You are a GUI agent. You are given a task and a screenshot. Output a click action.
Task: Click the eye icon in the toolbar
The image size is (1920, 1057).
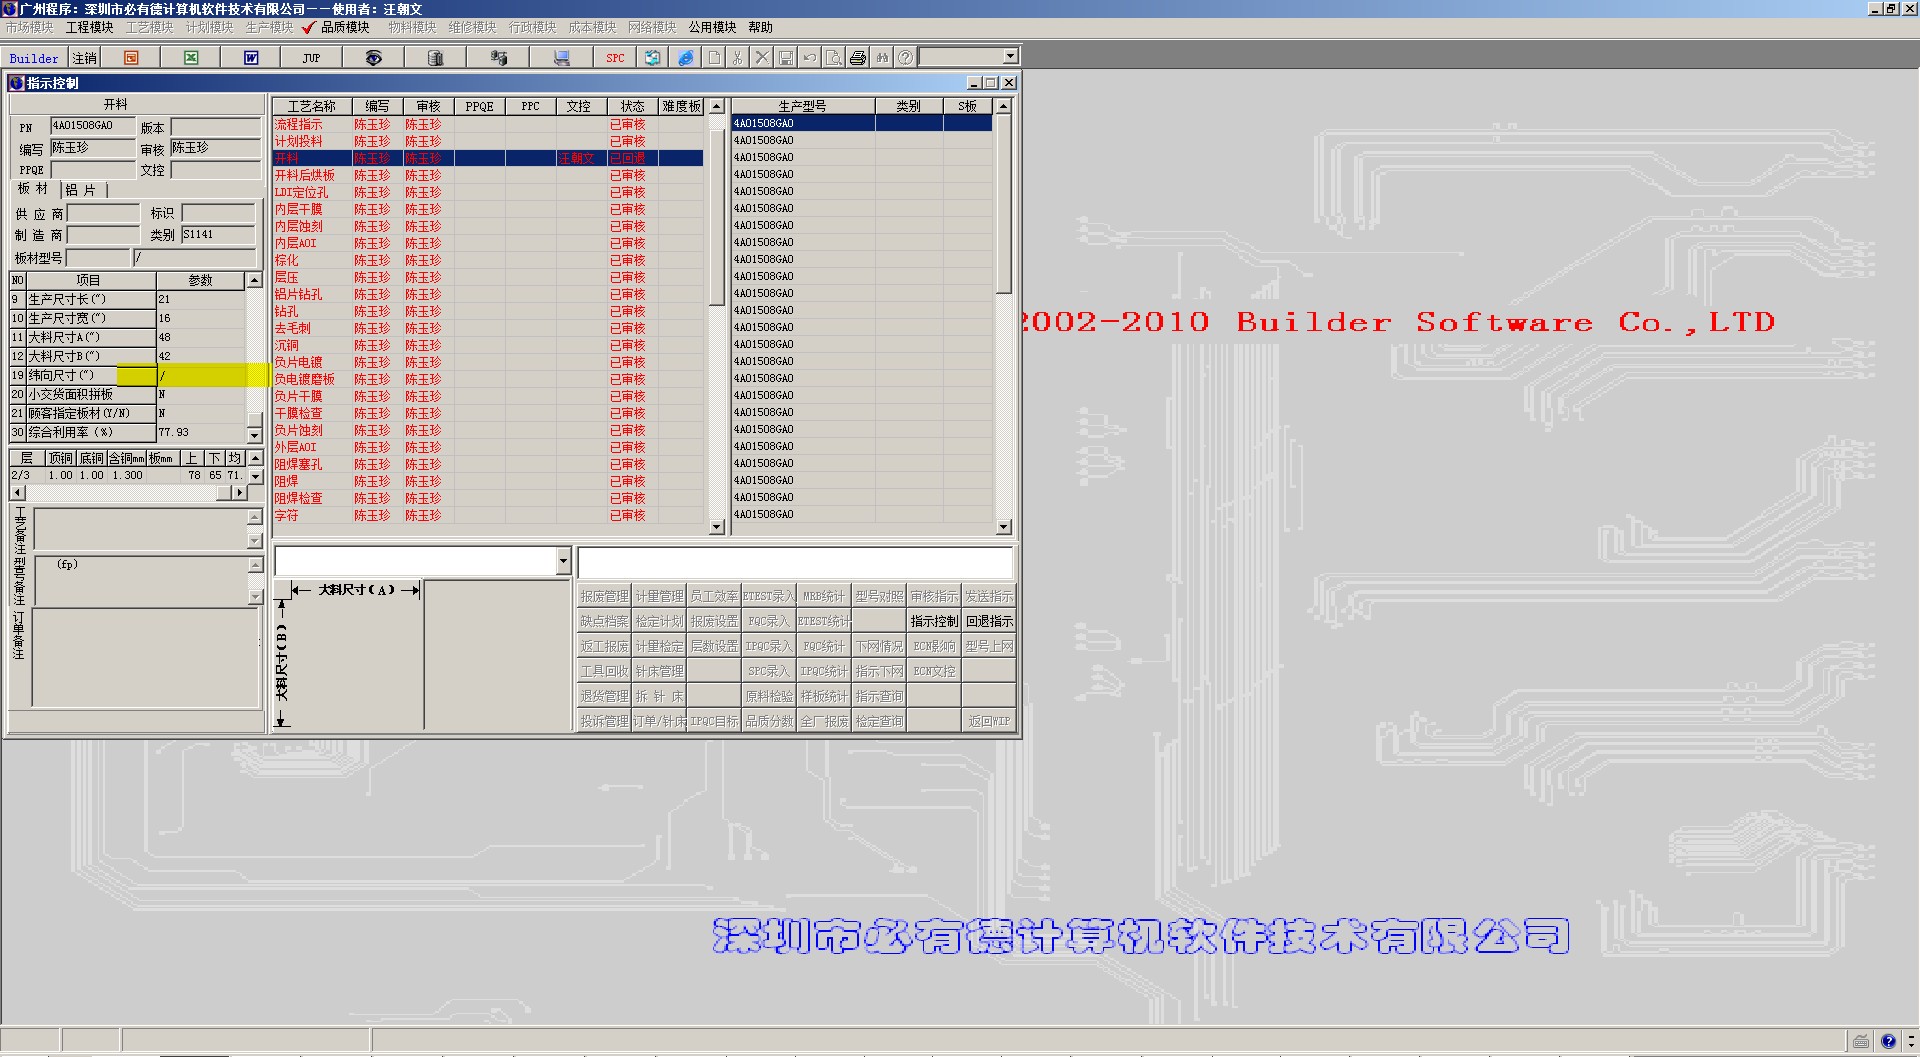(x=373, y=58)
